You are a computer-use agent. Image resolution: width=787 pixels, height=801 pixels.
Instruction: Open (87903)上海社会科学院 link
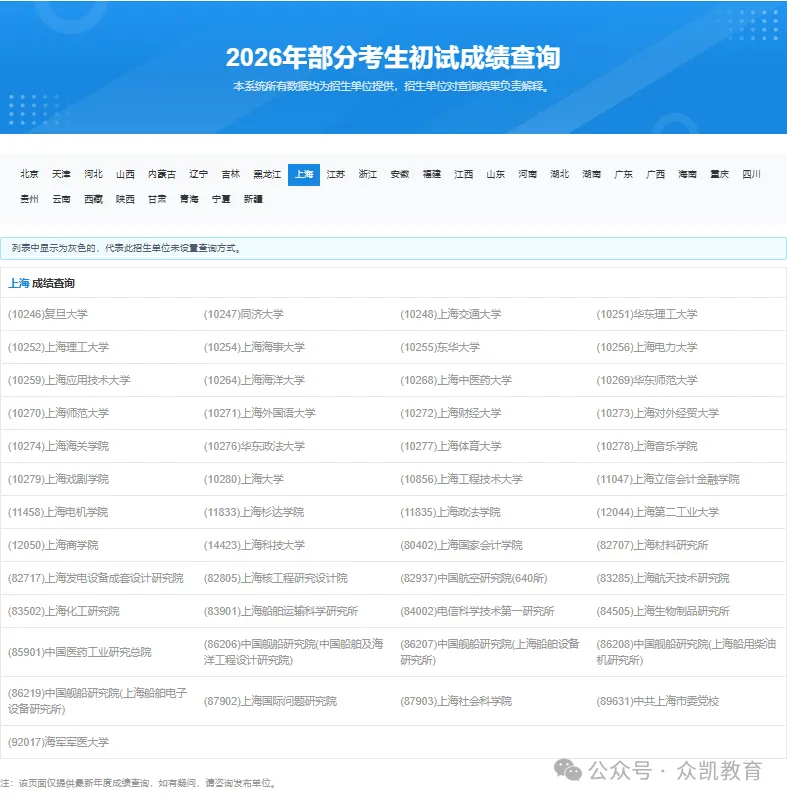click(x=456, y=701)
